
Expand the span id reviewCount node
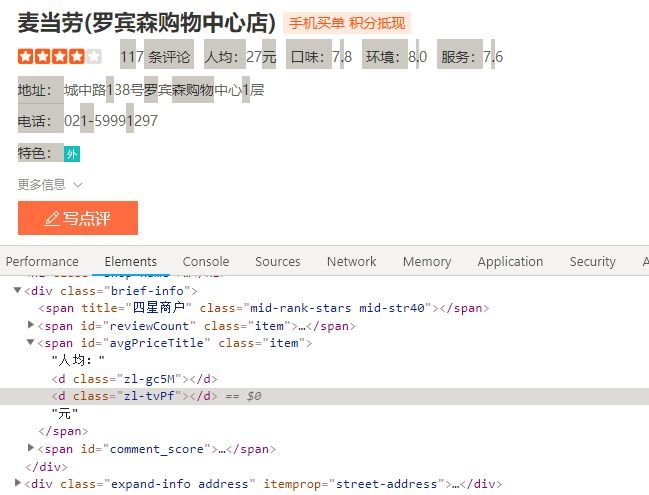click(30, 325)
